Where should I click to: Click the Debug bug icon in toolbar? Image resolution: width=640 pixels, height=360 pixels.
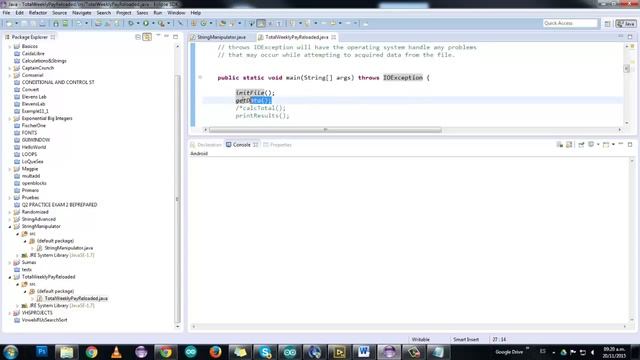point(131,23)
